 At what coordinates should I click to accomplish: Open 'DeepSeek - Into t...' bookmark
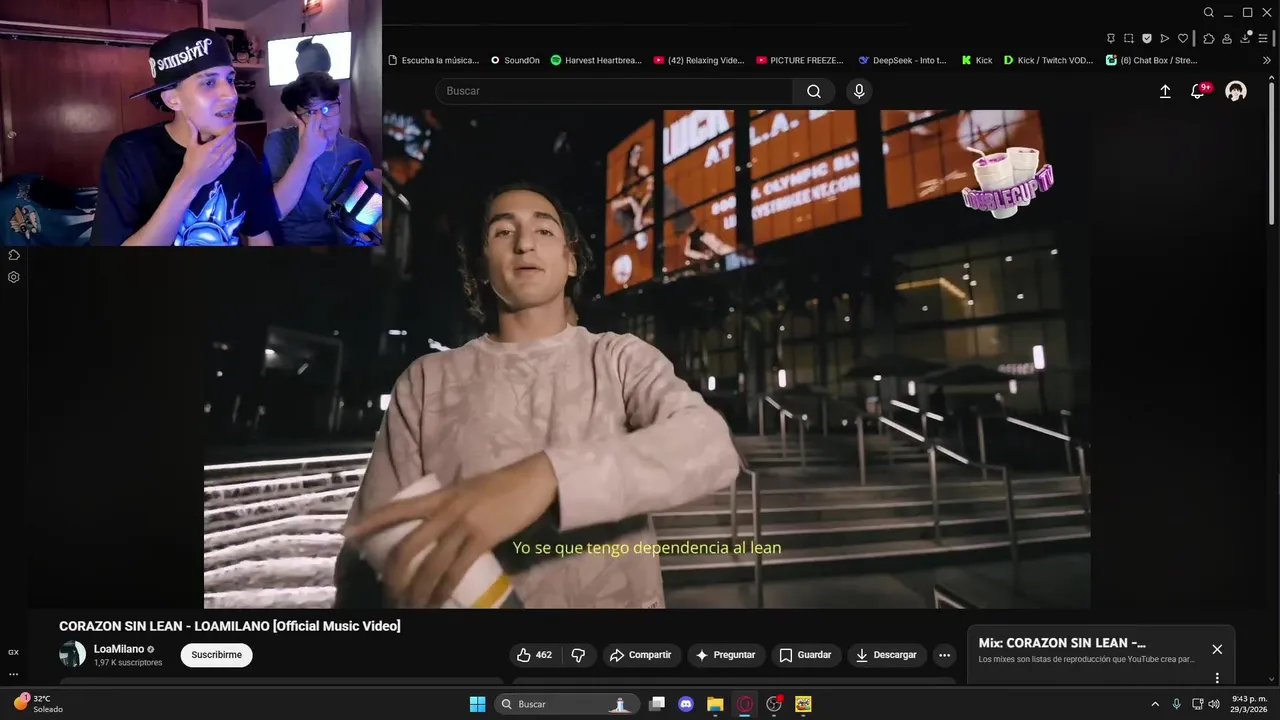pyautogui.click(x=903, y=60)
